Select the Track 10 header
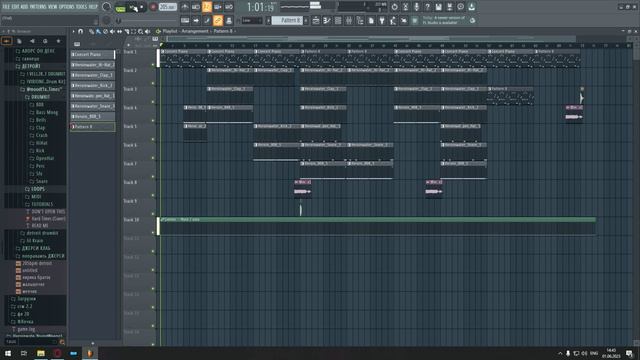 pyautogui.click(x=139, y=226)
